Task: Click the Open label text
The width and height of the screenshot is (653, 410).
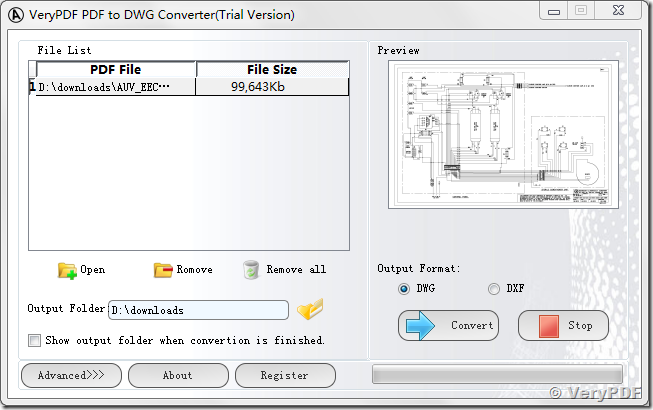Action: [92, 270]
